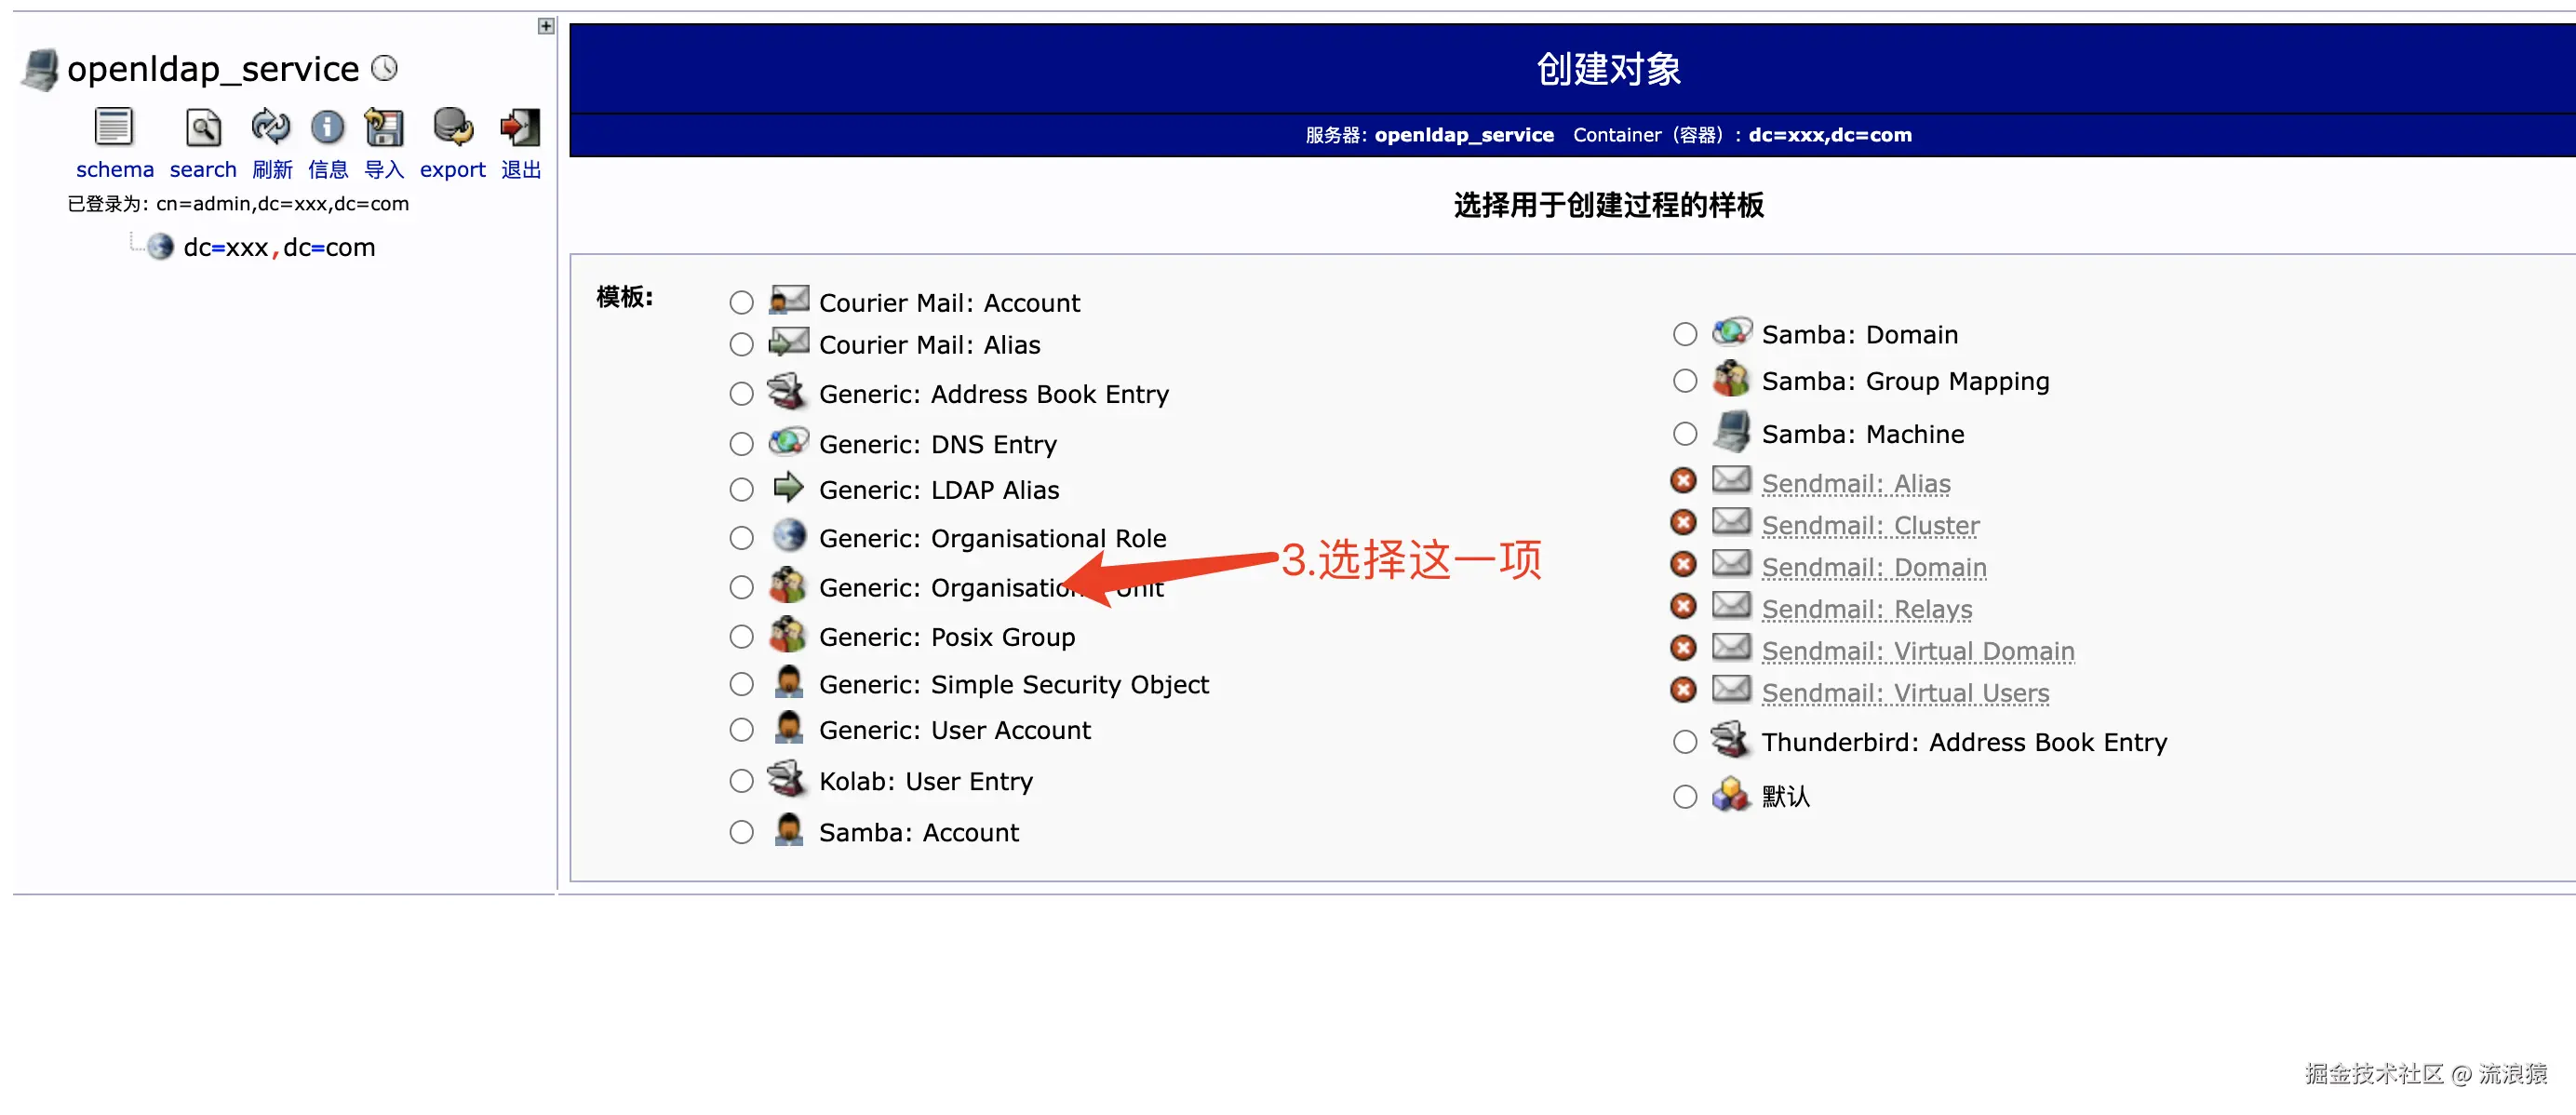Open server info (信息) icon

[327, 128]
